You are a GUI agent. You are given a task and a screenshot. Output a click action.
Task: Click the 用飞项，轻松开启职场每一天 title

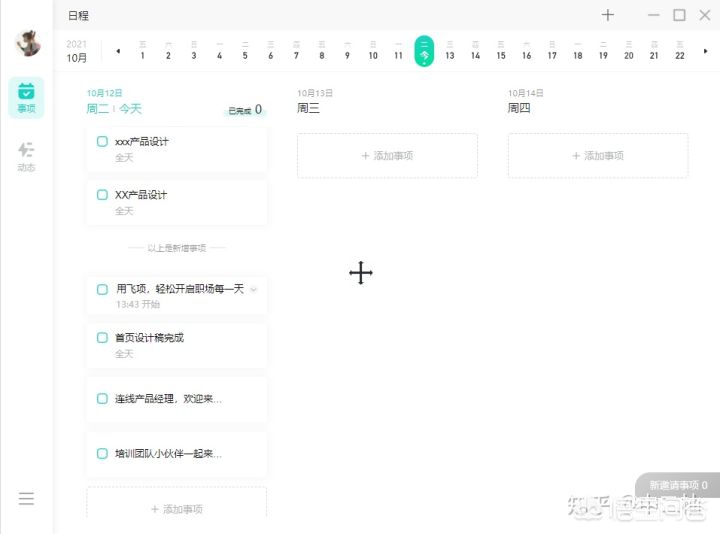coord(180,289)
